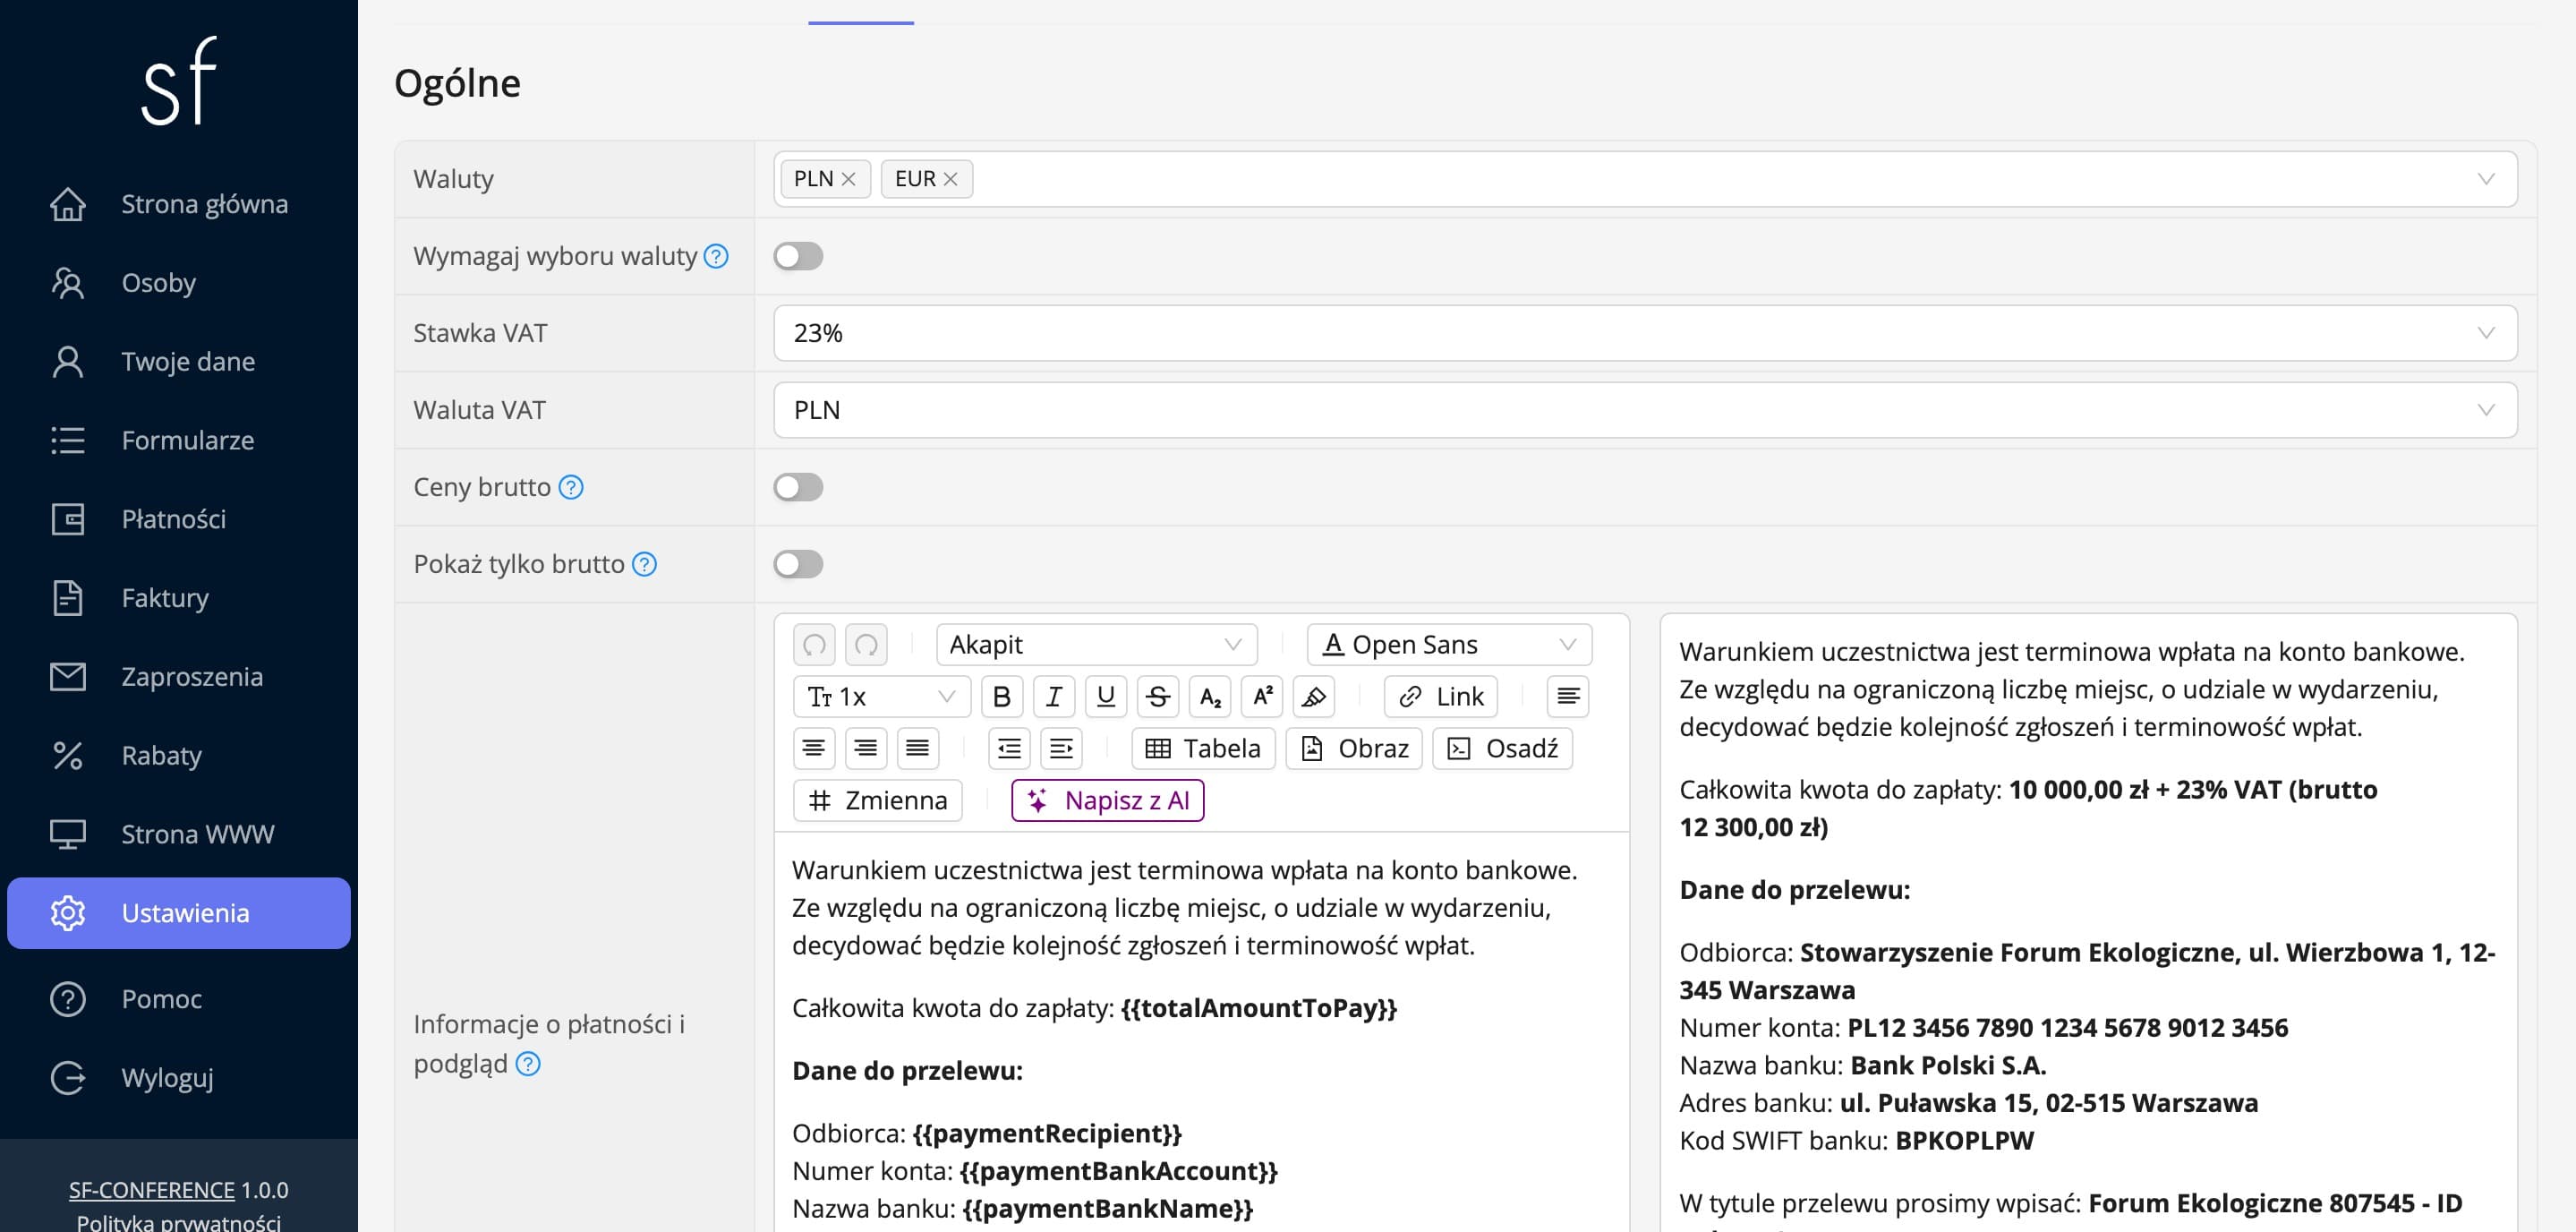Show help for Informacje o płatności i podgląd
This screenshot has height=1232, width=2576.
click(528, 1064)
